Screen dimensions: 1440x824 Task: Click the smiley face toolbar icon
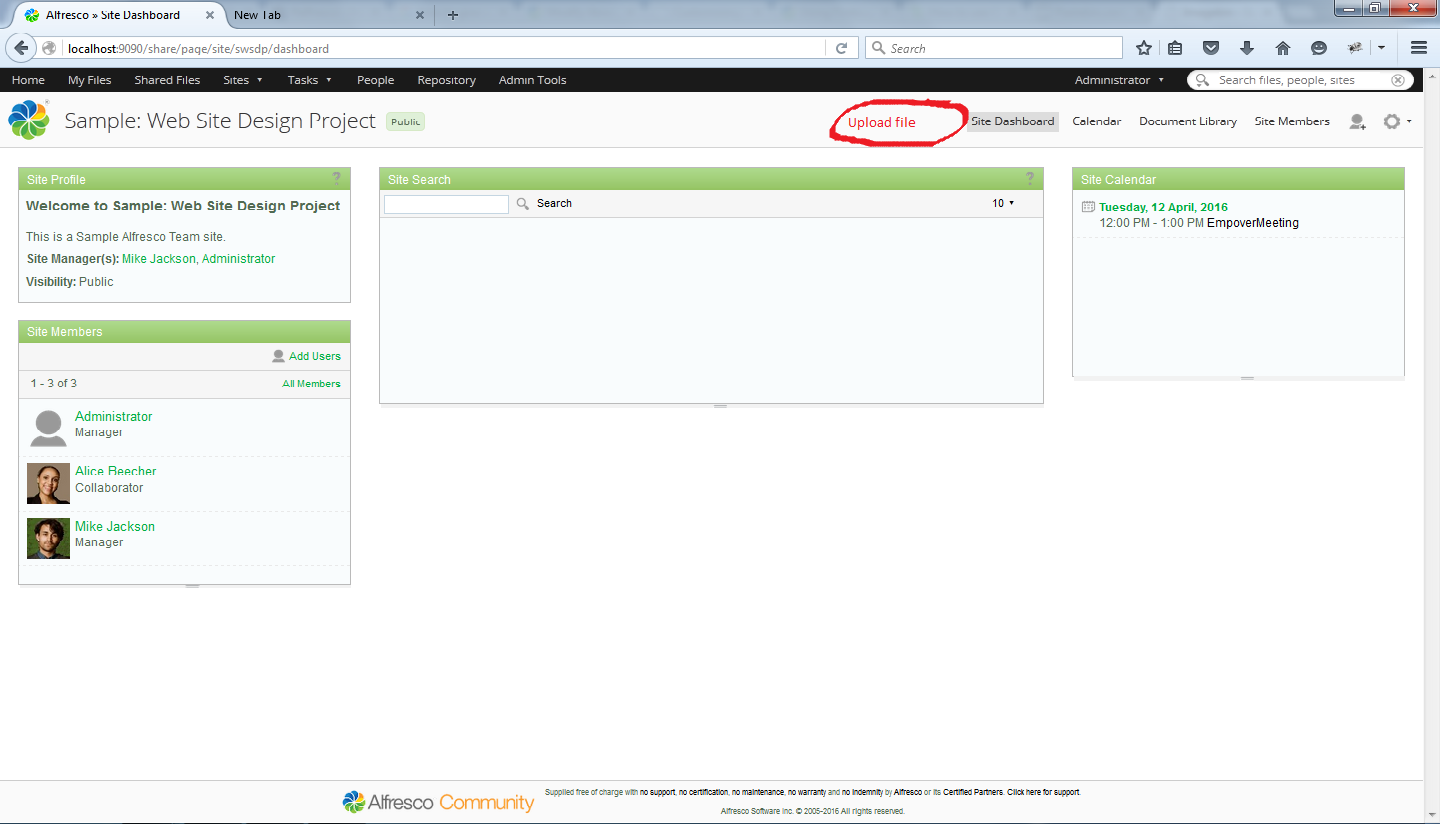[1319, 48]
